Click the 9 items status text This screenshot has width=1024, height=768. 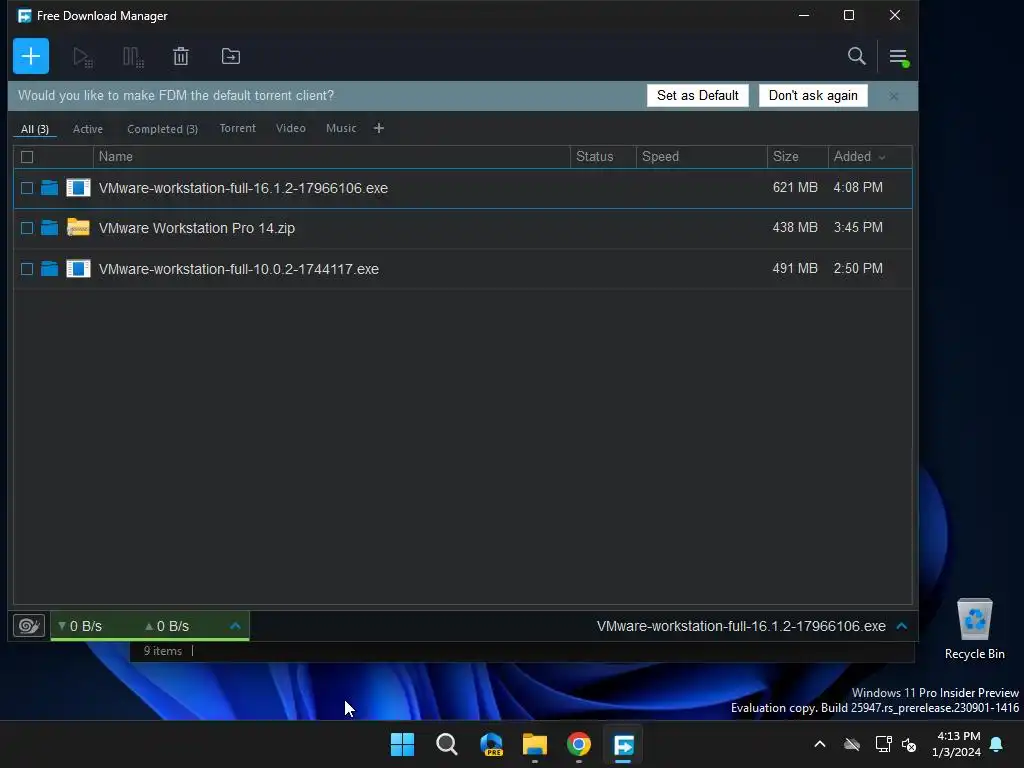coord(163,651)
